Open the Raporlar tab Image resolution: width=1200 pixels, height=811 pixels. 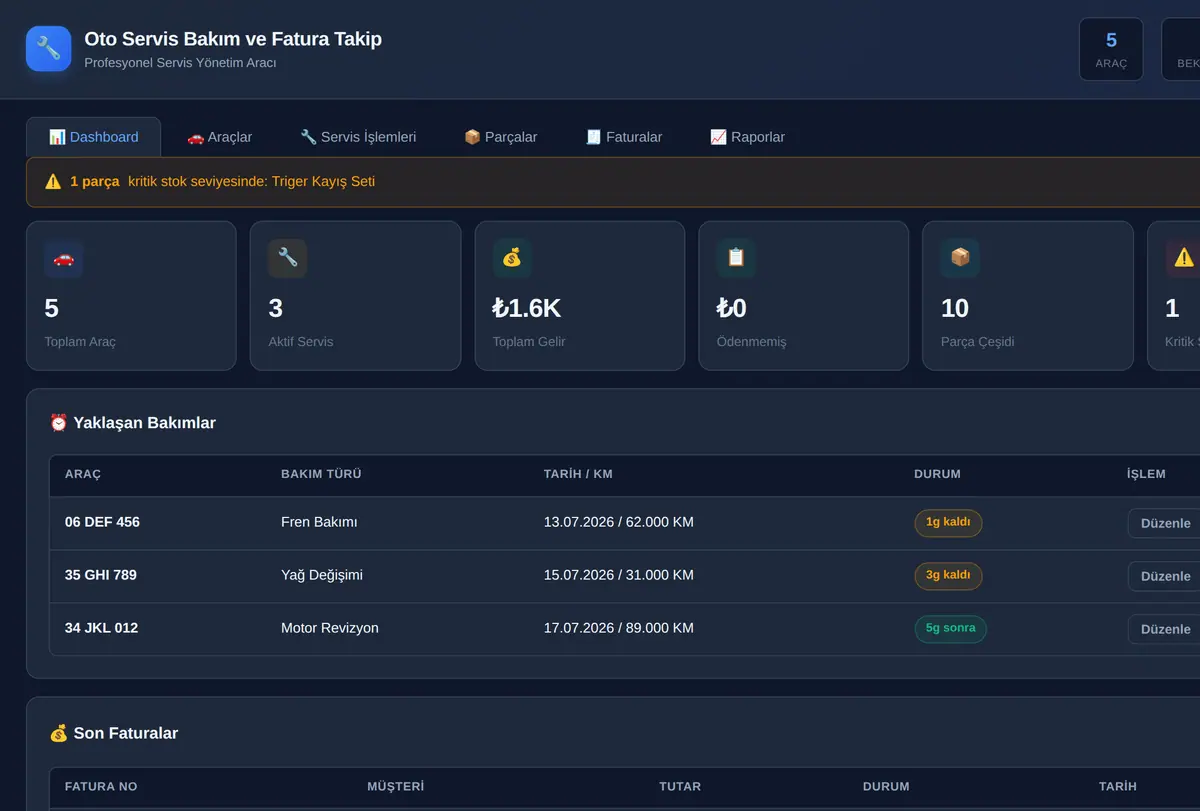(747, 137)
